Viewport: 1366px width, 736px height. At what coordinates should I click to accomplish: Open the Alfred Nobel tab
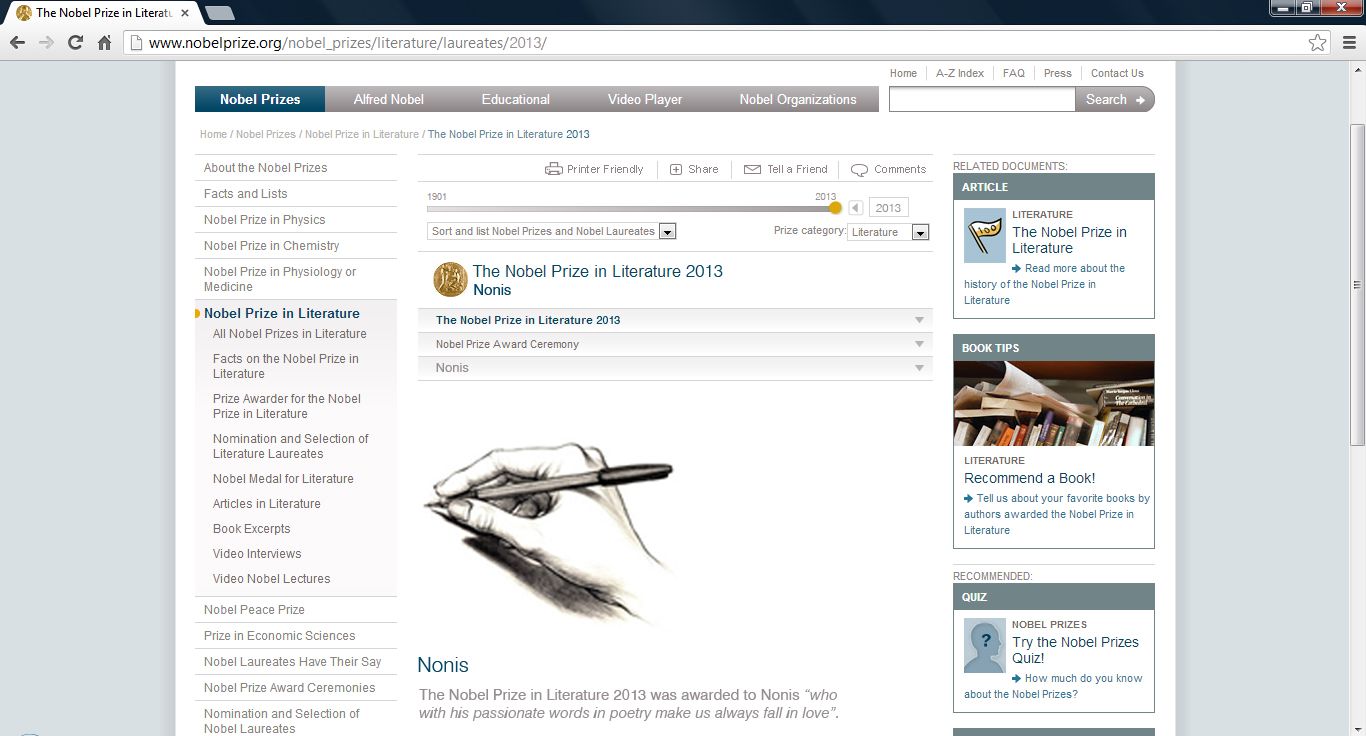(389, 99)
